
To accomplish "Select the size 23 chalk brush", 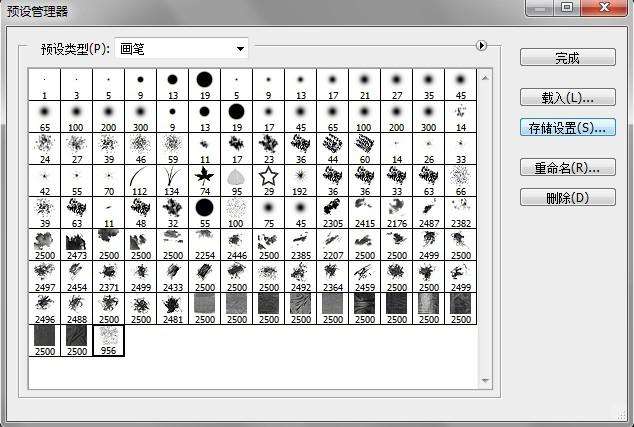I will [x=268, y=148].
